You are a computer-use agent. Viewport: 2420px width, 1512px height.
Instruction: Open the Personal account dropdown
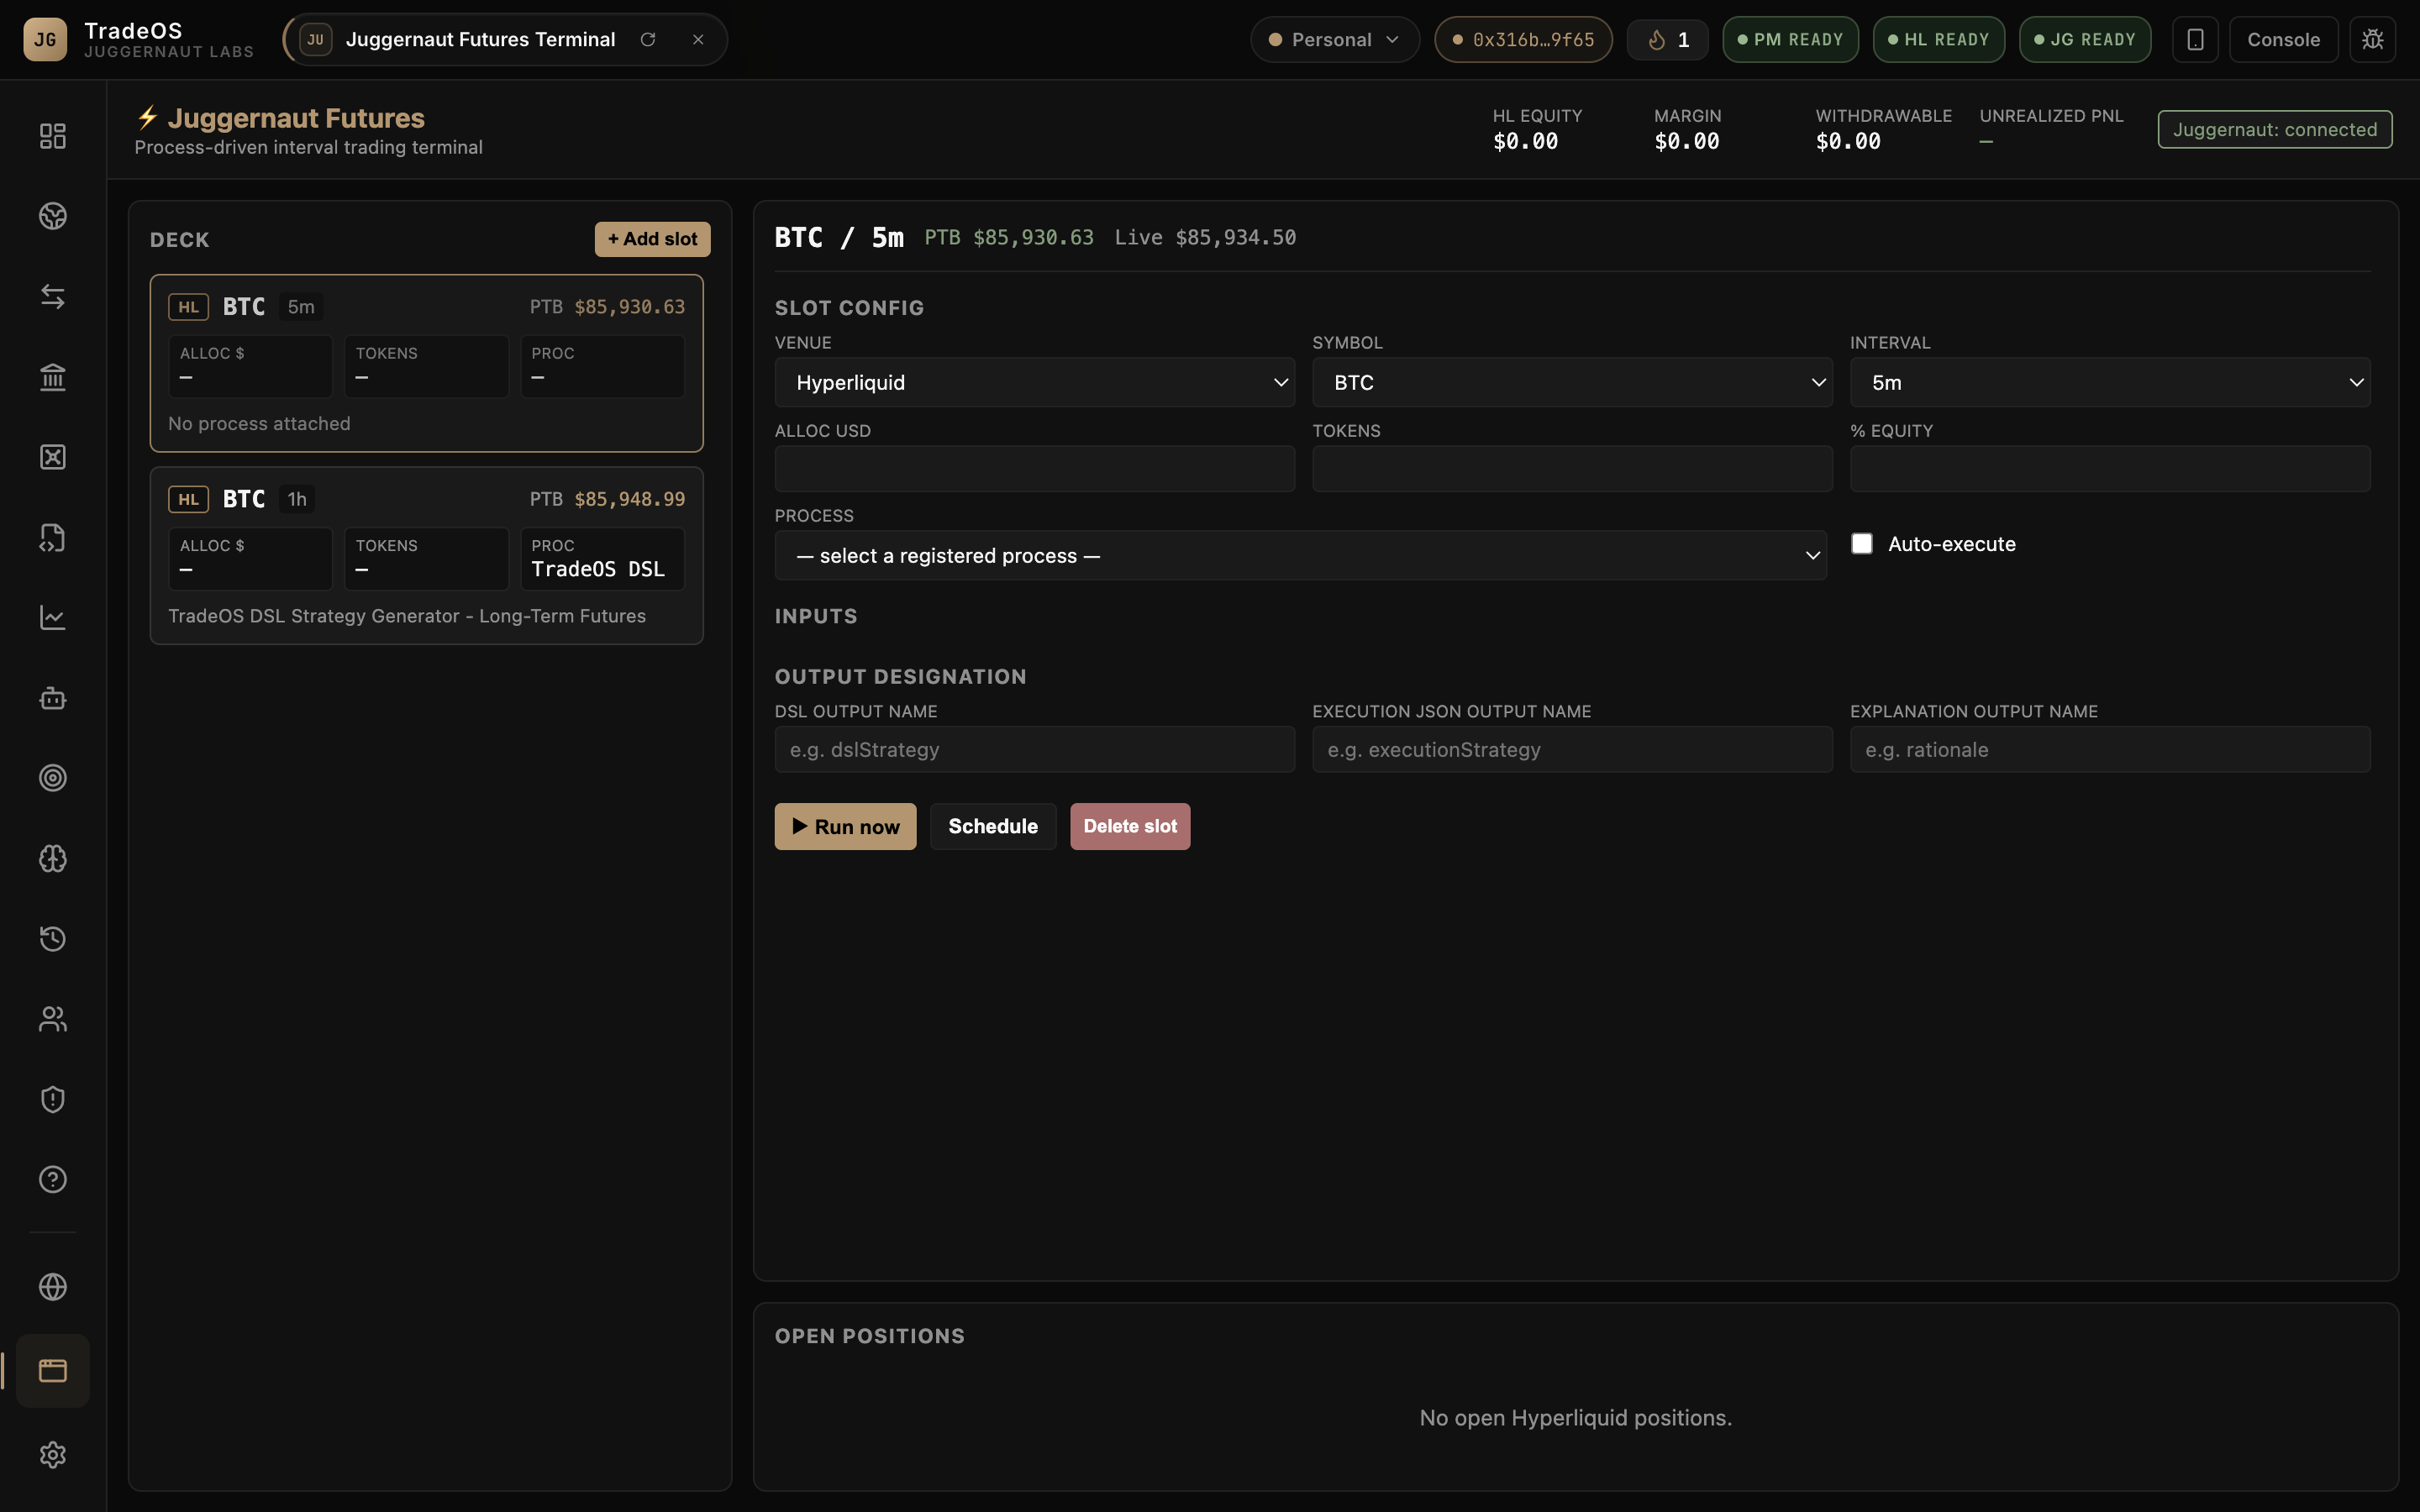(x=1334, y=40)
